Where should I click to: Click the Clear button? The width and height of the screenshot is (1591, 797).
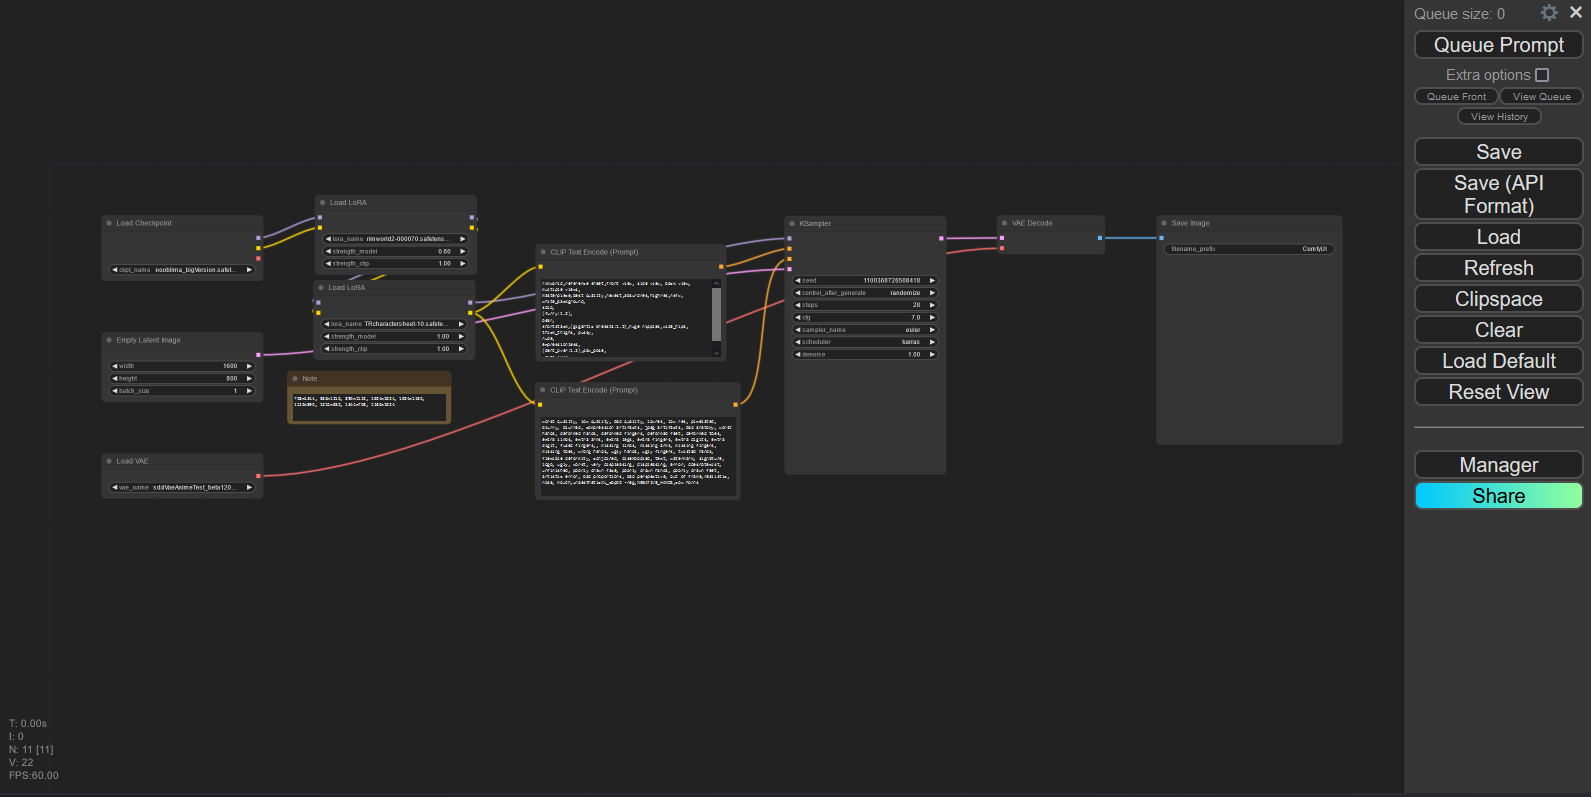tap(1498, 330)
